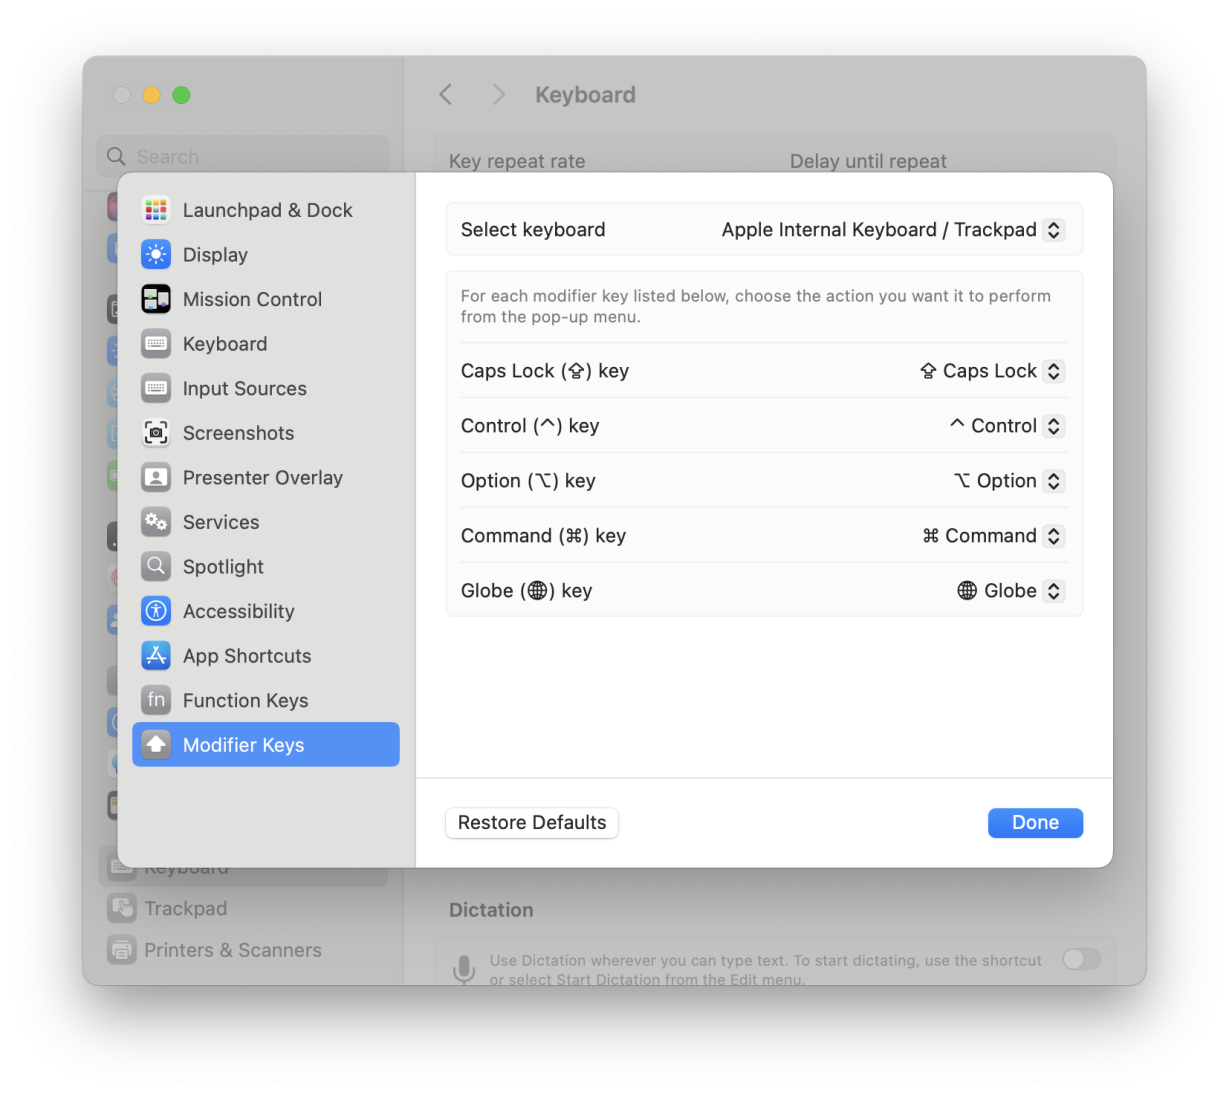Open the Command key action popup
Screen dimensions: 1229x1095
pyautogui.click(x=992, y=536)
